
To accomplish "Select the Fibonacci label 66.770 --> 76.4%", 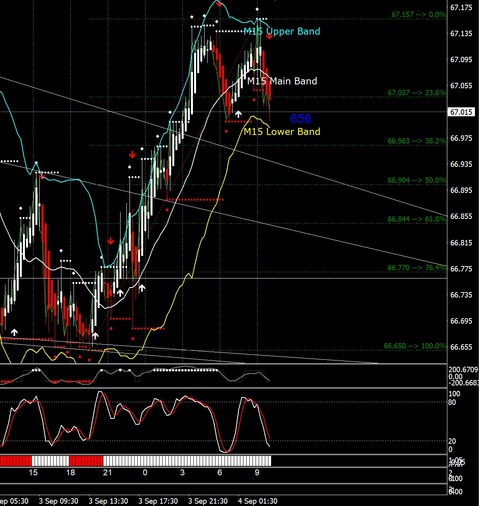I will pos(416,268).
